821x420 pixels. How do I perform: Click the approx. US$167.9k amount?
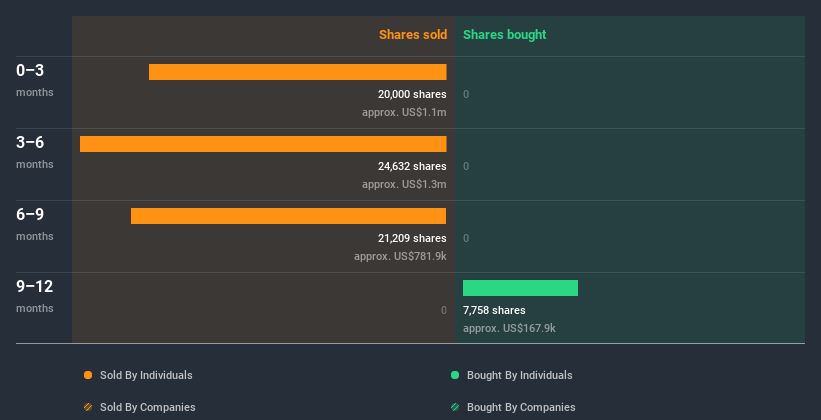[509, 329]
